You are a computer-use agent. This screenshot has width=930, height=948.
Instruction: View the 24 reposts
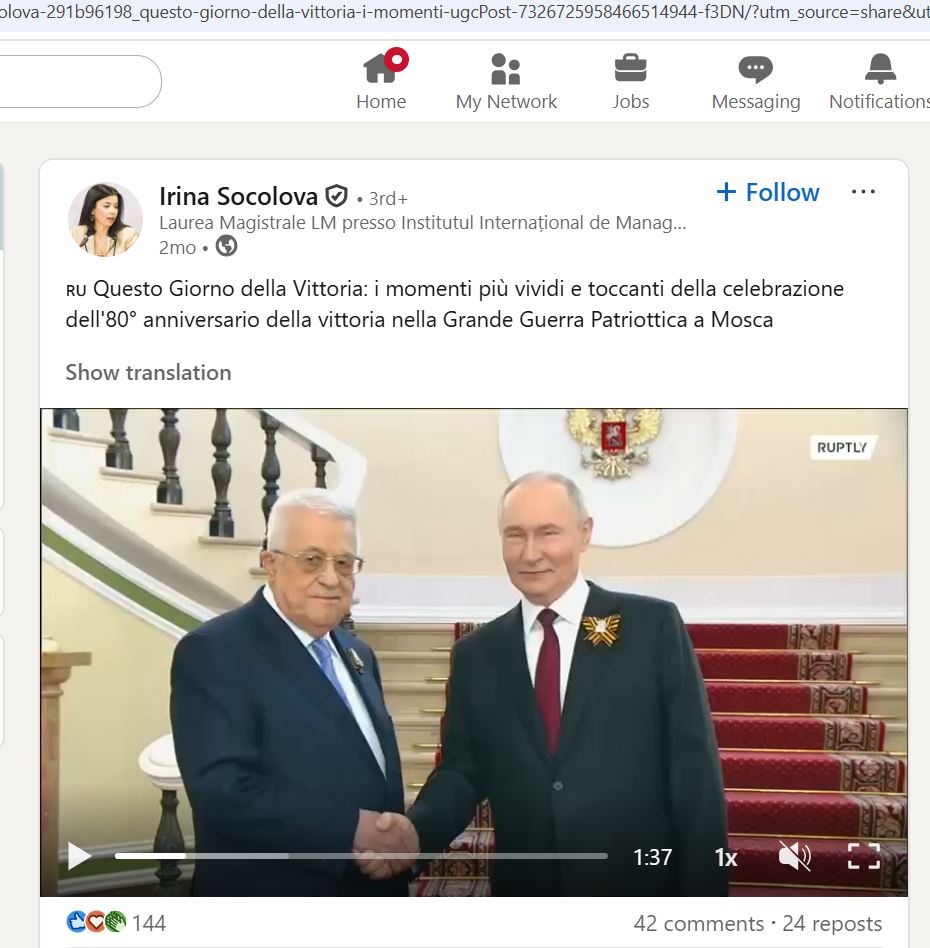click(x=832, y=923)
